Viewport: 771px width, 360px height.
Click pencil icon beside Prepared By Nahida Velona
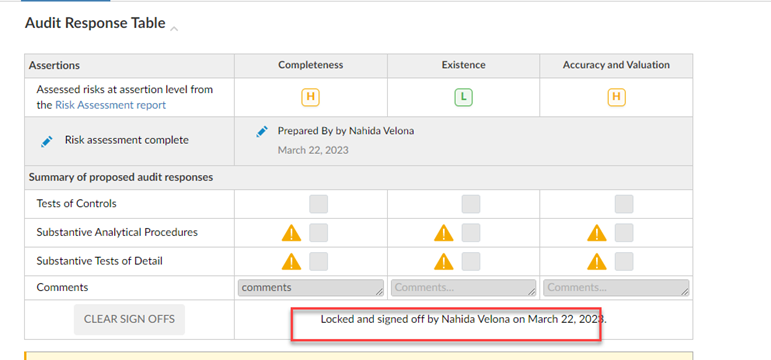[262, 131]
